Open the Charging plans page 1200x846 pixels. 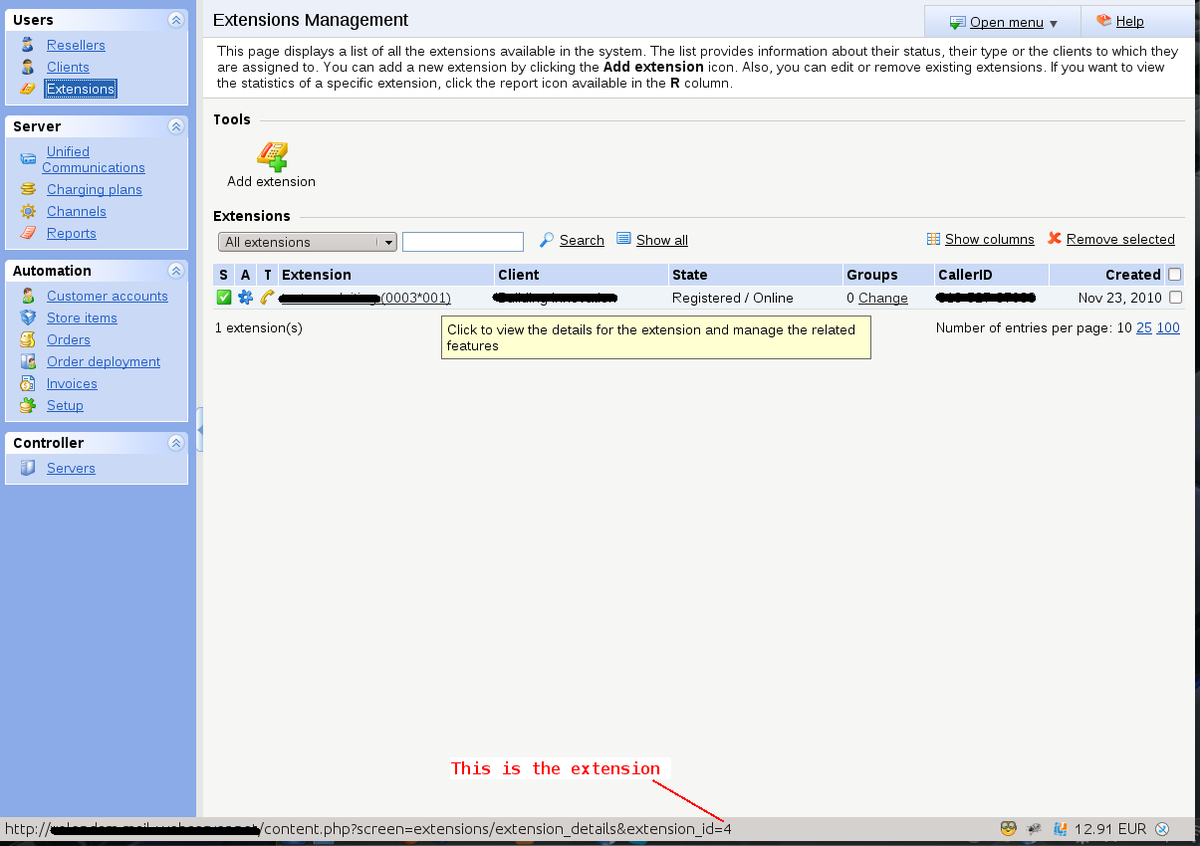[94, 189]
